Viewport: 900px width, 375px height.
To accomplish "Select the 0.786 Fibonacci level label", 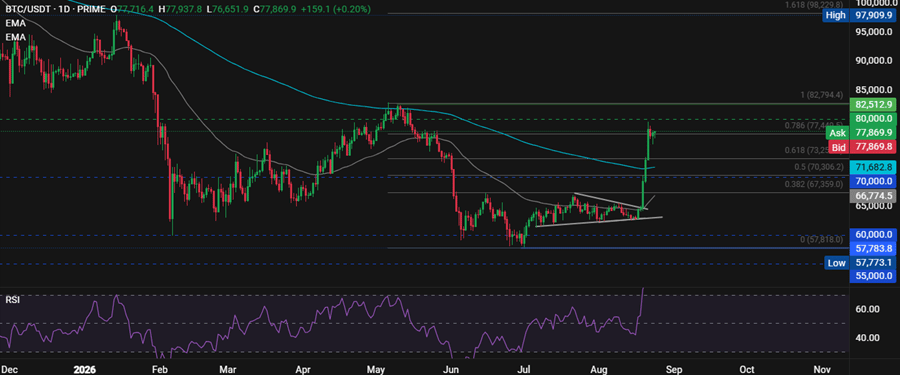I will (814, 125).
